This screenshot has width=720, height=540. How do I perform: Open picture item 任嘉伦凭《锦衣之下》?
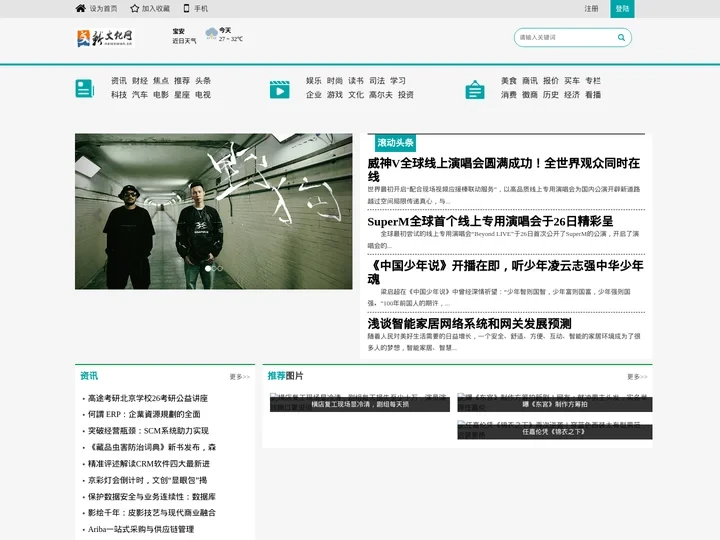(555, 430)
